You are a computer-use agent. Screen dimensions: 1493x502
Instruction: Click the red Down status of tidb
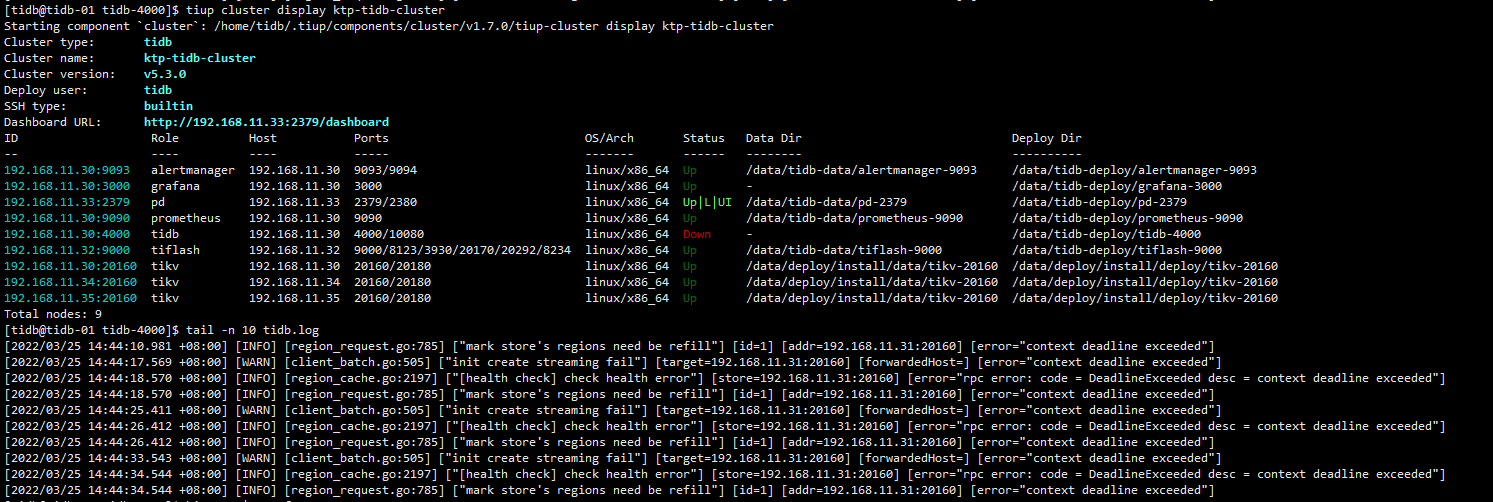coord(697,234)
